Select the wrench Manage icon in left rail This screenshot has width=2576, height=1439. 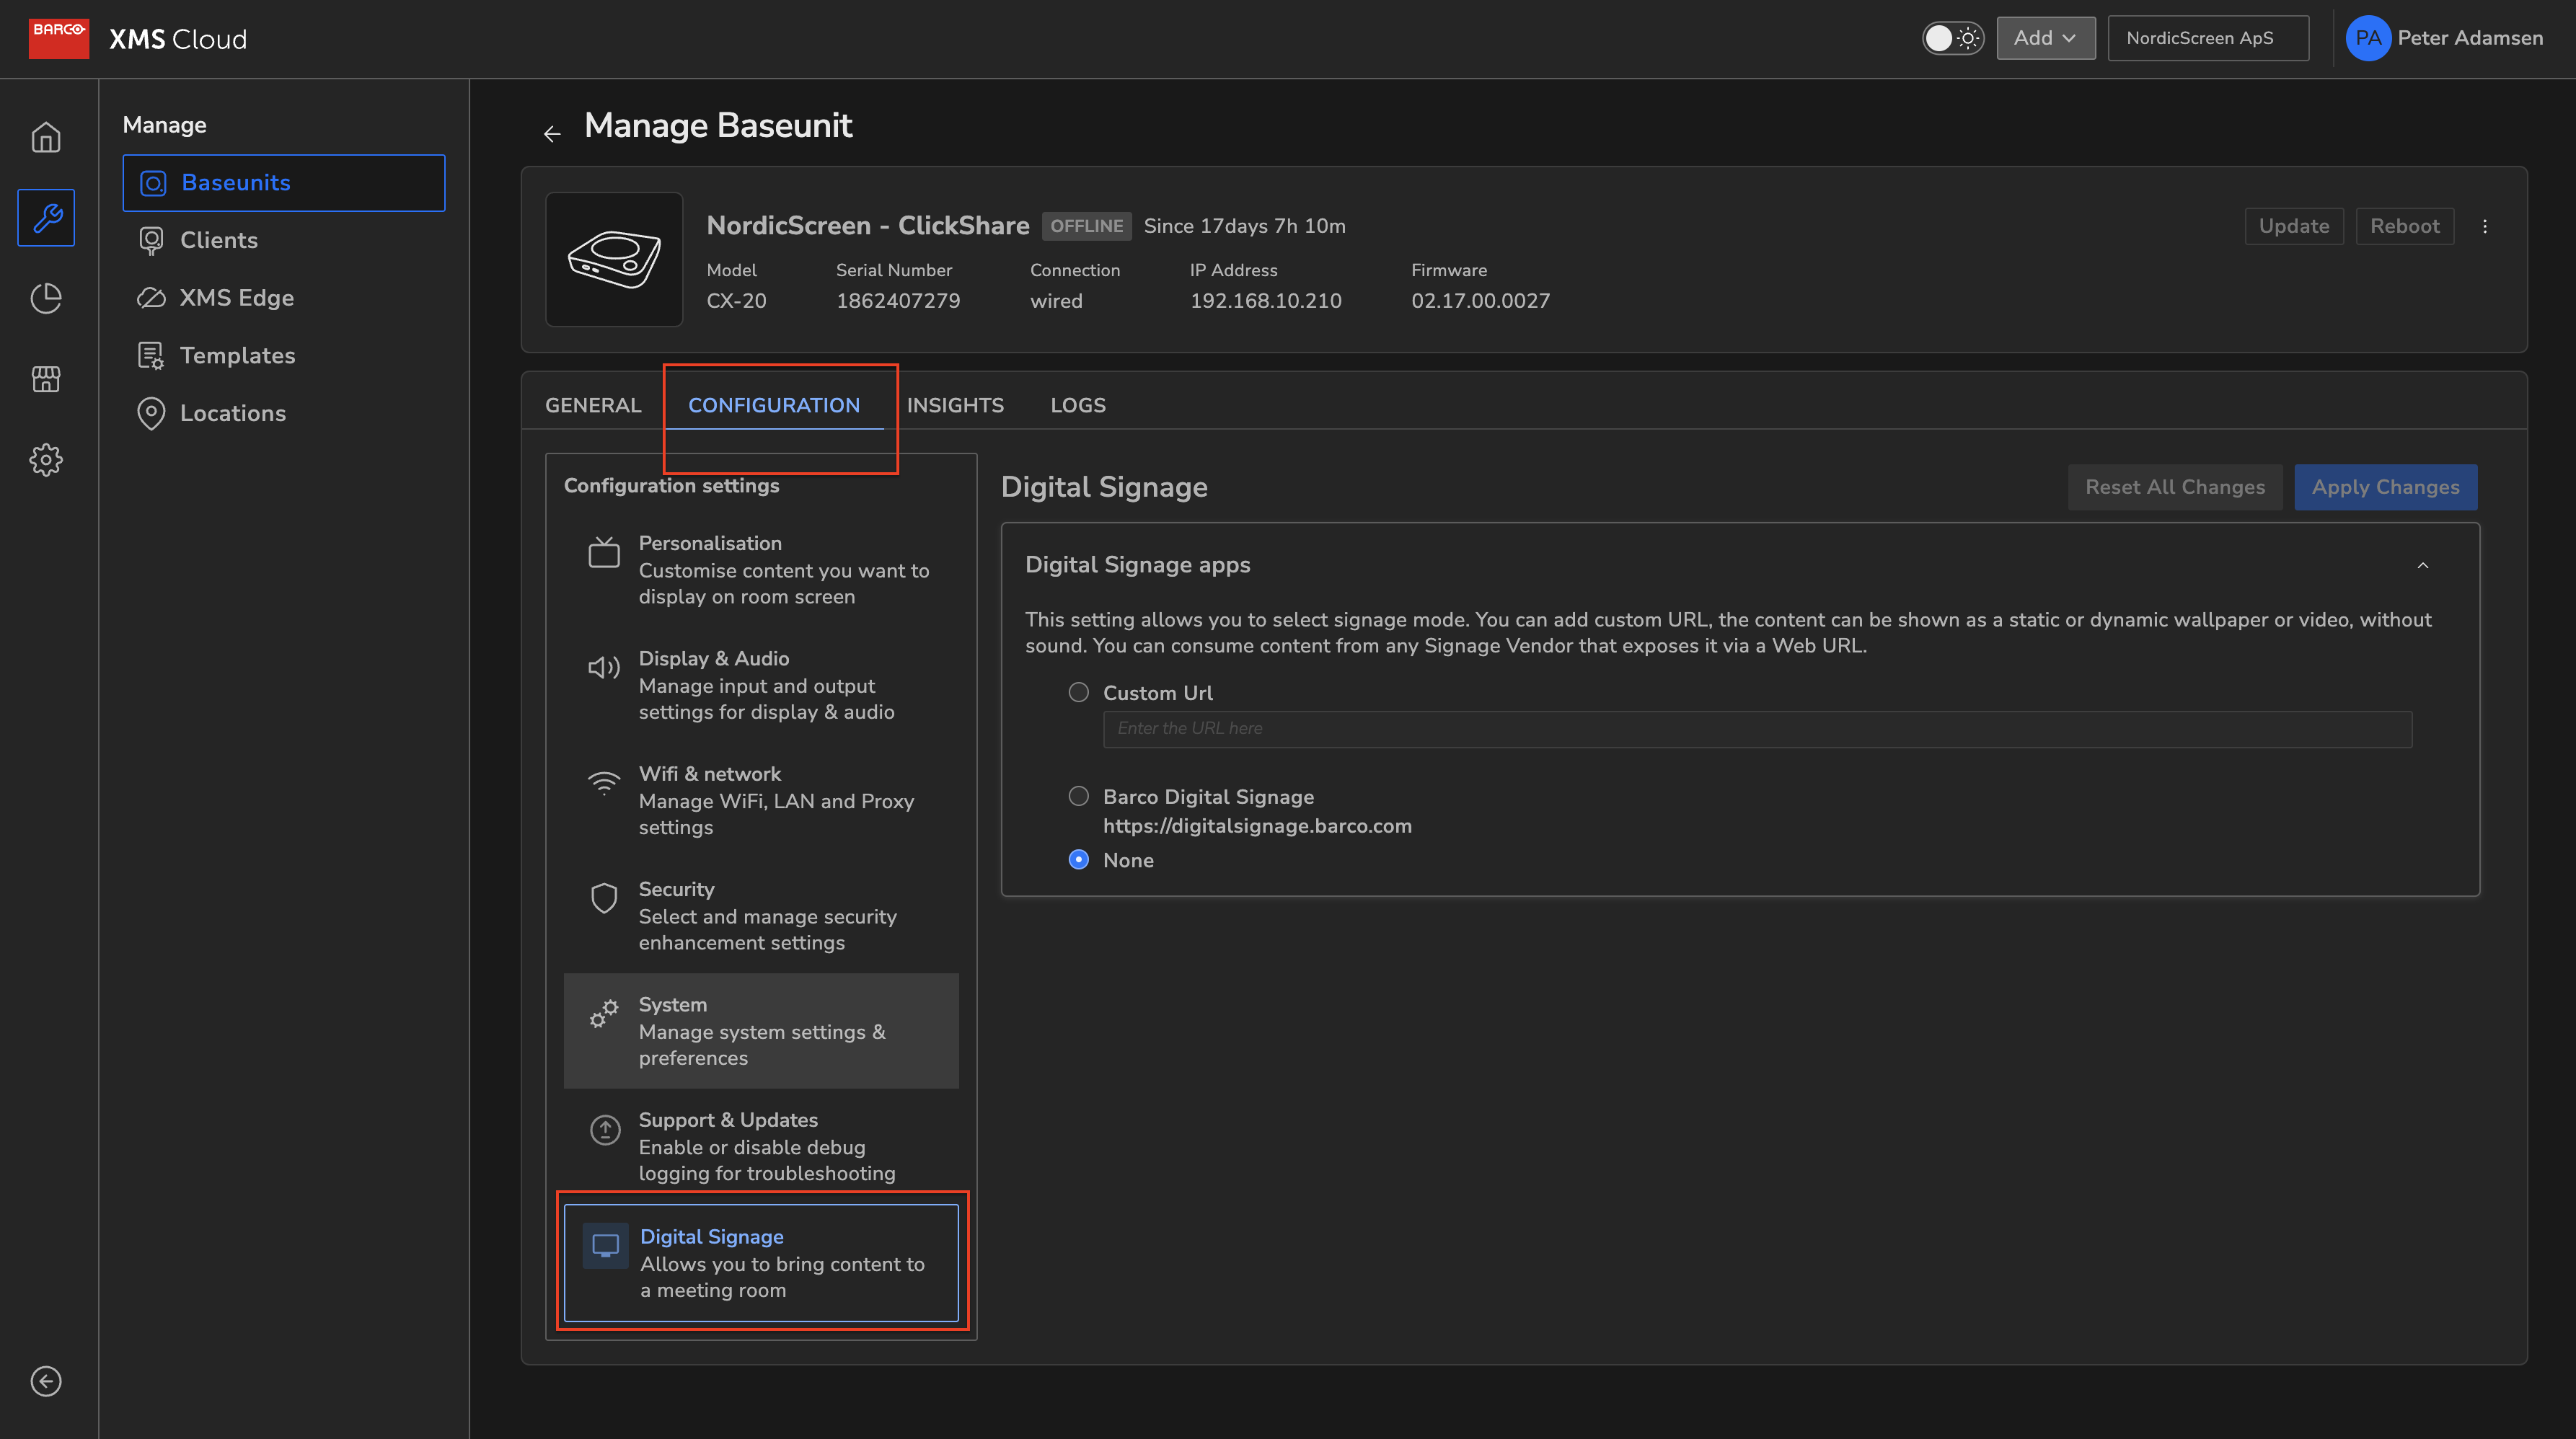click(x=46, y=217)
